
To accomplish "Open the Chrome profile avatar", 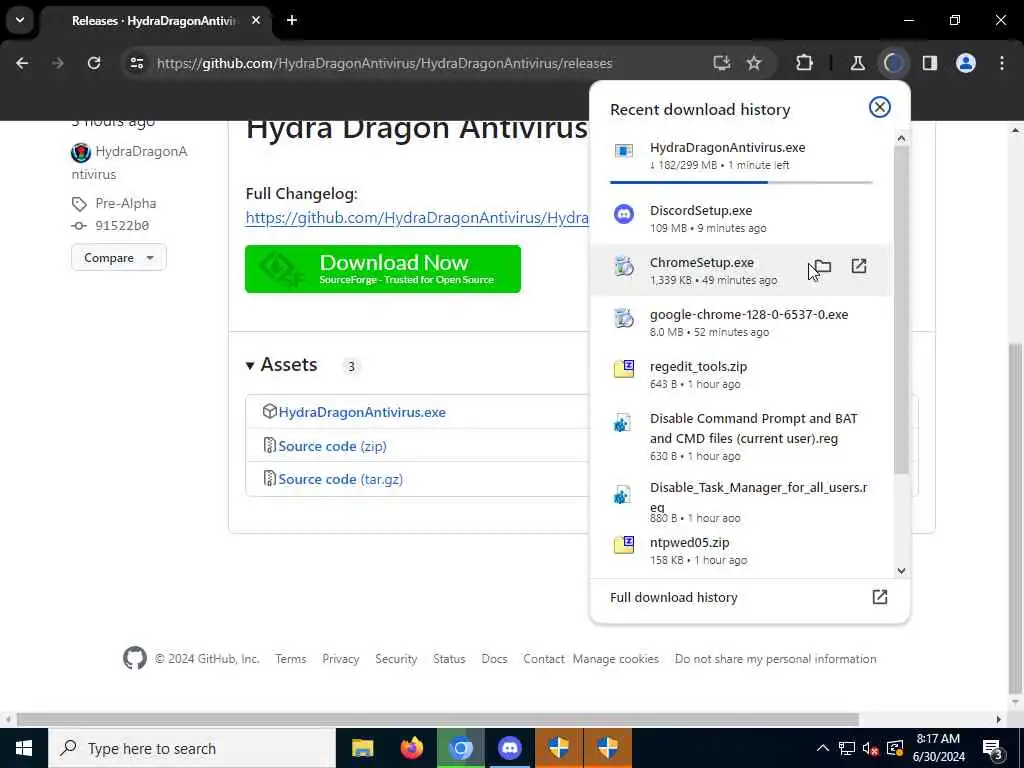I will (966, 63).
